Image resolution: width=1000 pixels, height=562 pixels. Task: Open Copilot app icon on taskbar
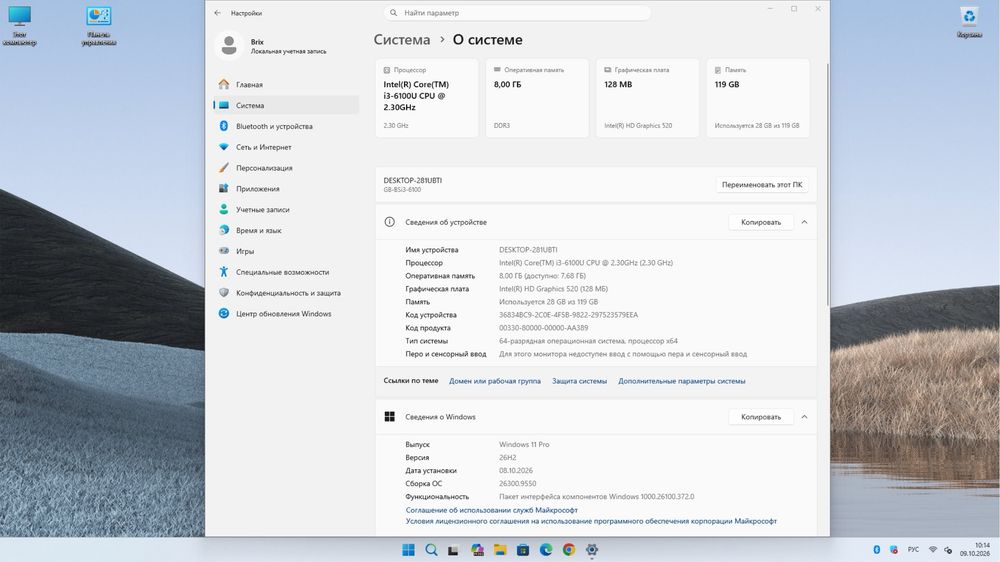point(477,550)
